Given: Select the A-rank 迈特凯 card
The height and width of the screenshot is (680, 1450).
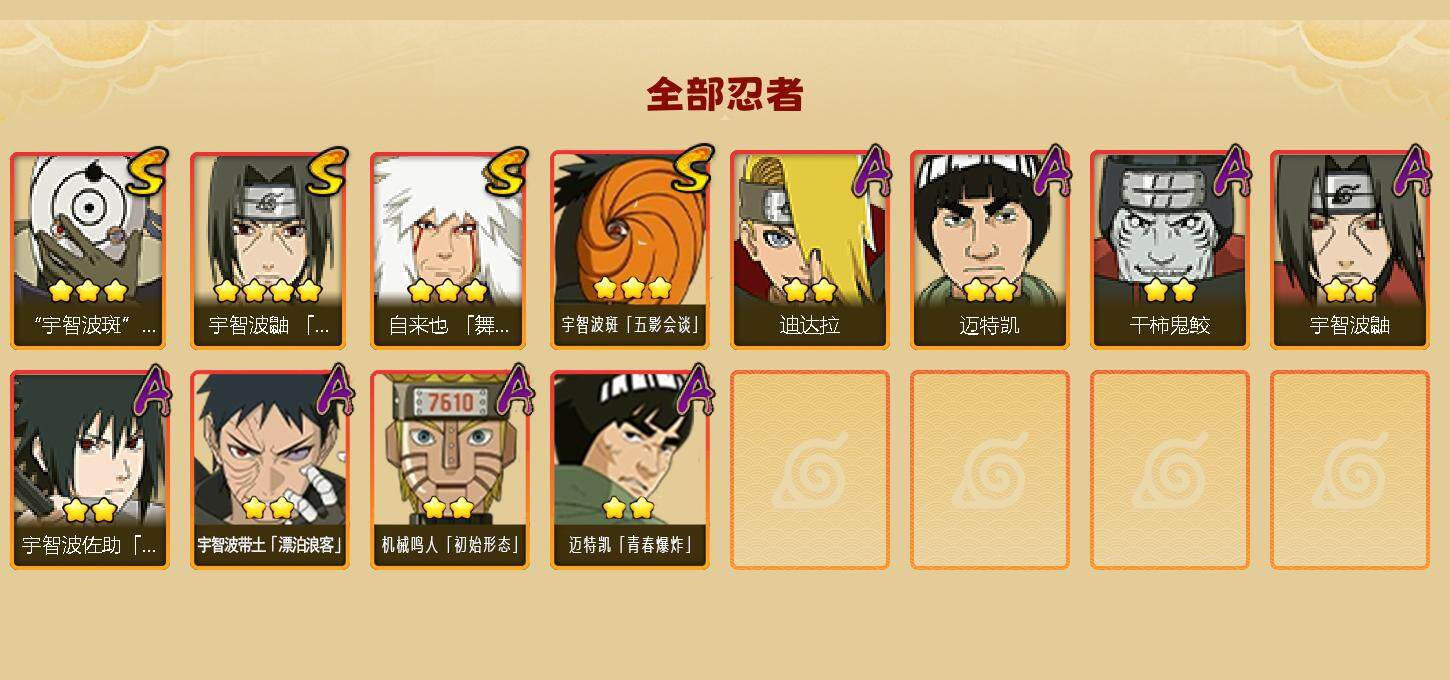Looking at the screenshot, I should coord(990,250).
